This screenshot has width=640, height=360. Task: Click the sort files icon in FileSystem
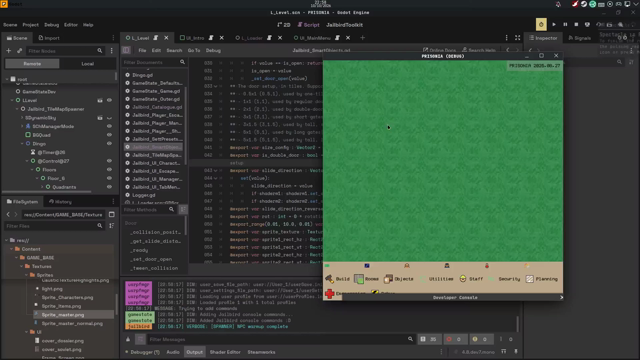(x=111, y=226)
